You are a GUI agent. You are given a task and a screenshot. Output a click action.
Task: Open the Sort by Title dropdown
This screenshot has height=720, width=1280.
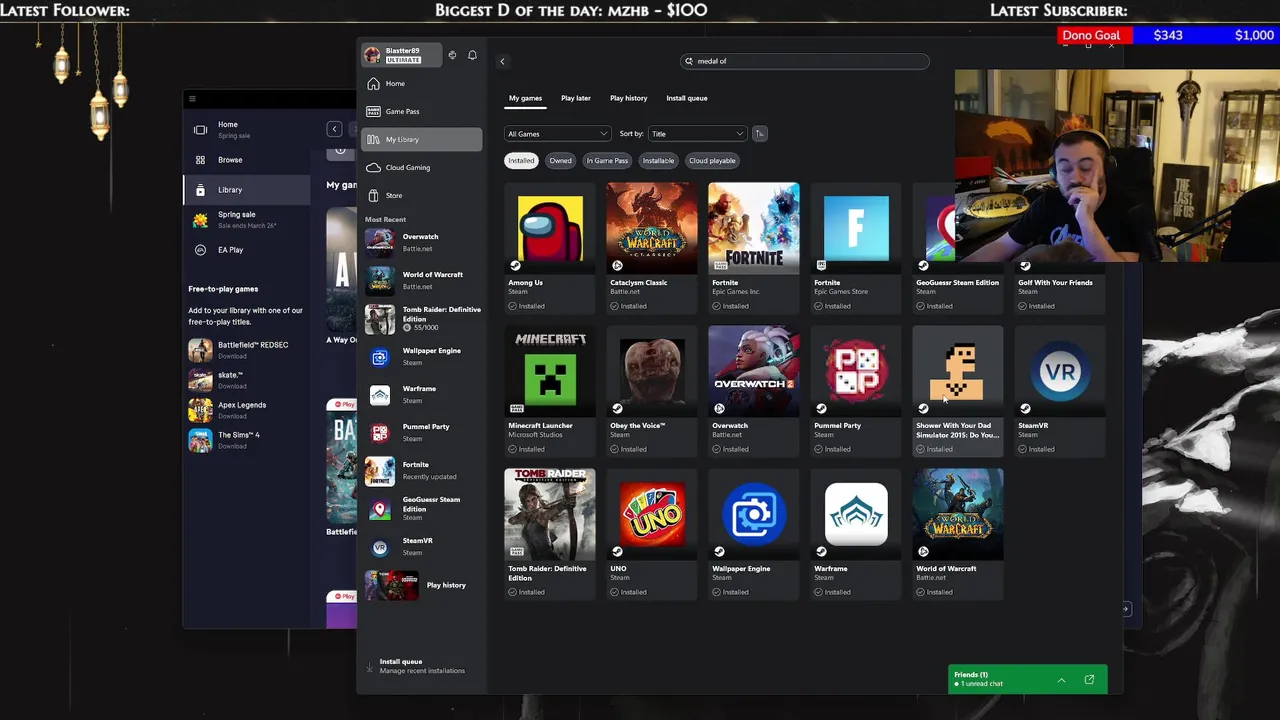697,134
